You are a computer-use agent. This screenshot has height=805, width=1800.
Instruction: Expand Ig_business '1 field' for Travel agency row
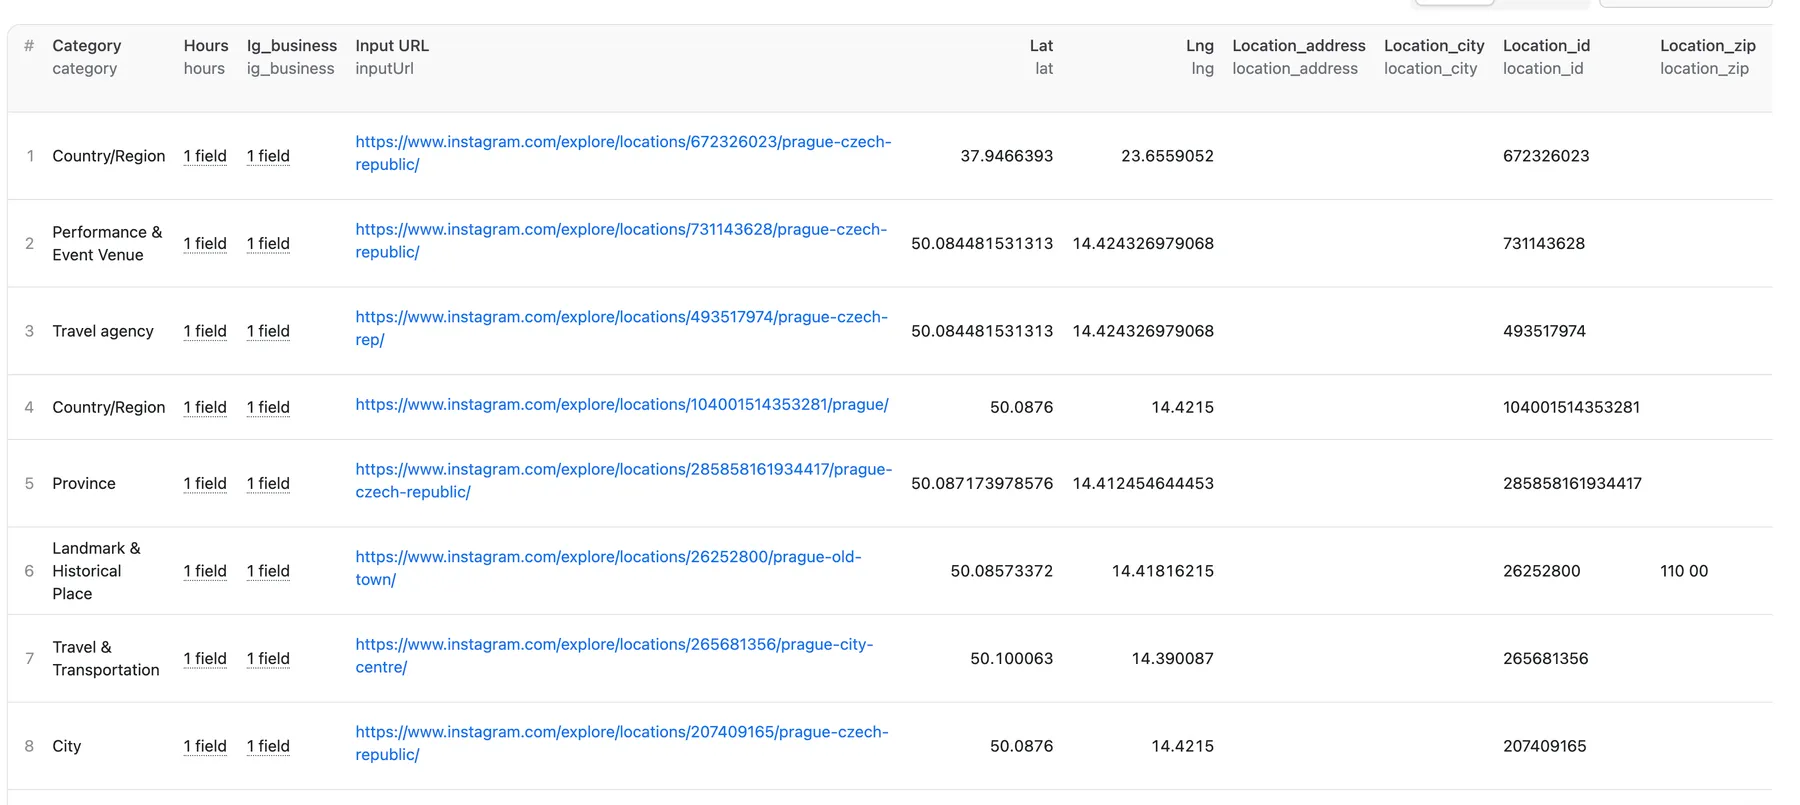tap(268, 331)
